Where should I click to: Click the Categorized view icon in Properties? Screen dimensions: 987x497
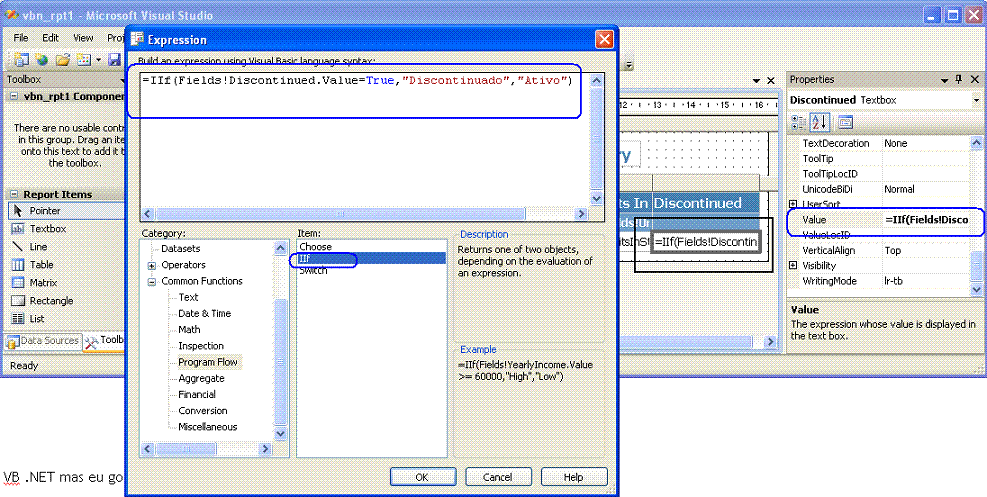pyautogui.click(x=798, y=122)
